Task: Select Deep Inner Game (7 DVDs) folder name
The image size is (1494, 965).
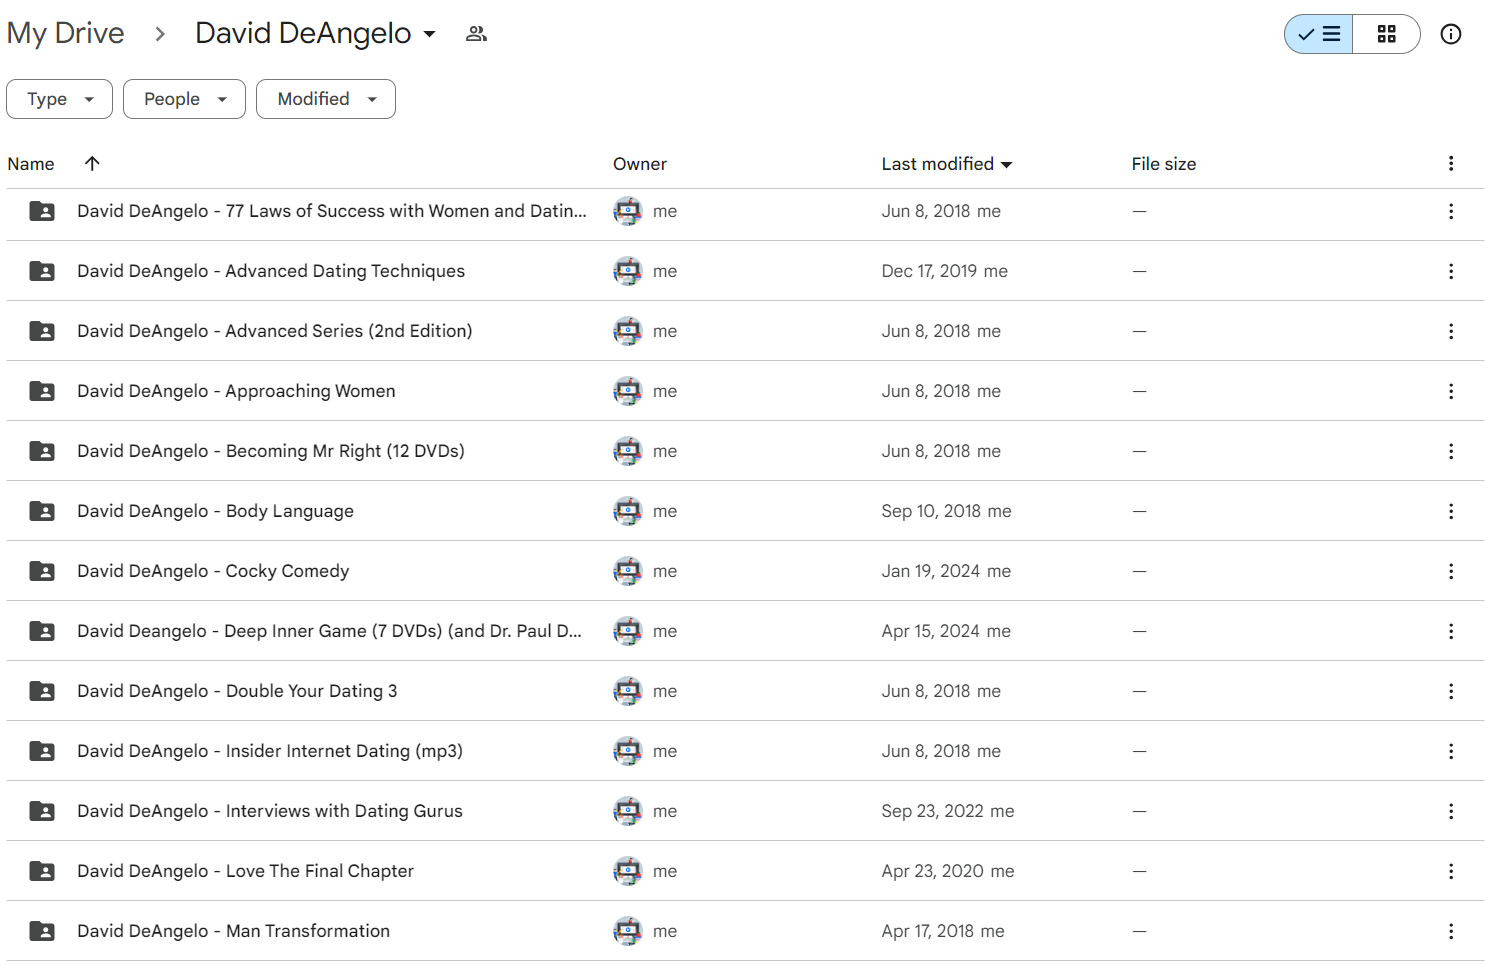Action: (329, 631)
